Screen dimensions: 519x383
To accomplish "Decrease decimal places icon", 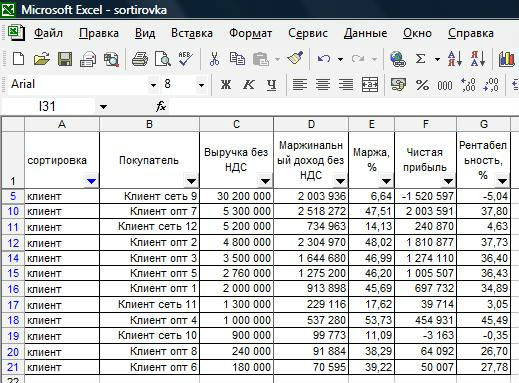I will (491, 85).
